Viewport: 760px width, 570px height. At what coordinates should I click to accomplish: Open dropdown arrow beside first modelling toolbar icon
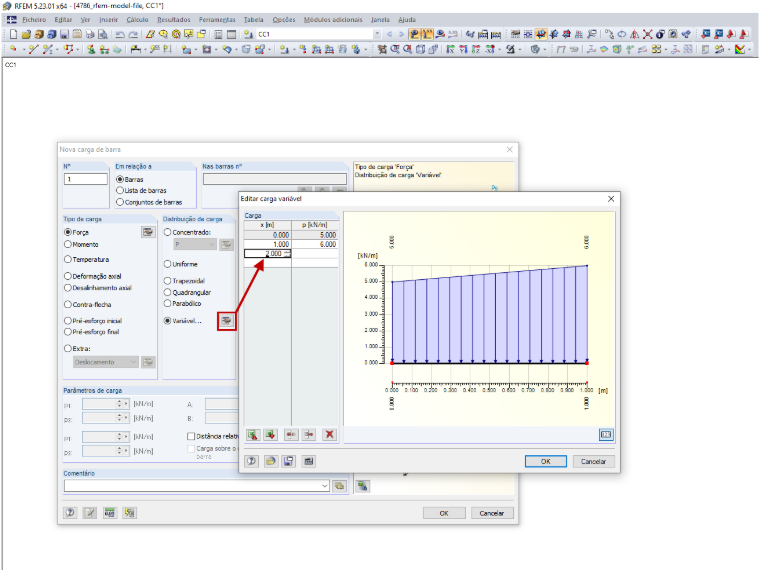pos(22,49)
